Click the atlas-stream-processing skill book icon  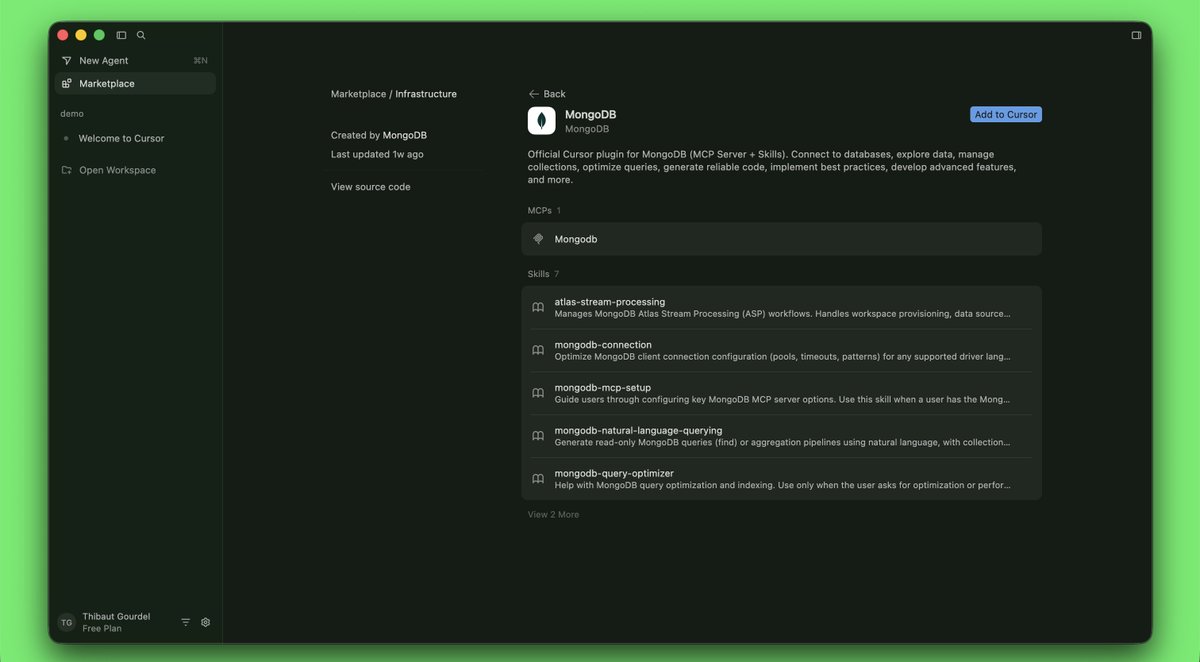coord(538,307)
